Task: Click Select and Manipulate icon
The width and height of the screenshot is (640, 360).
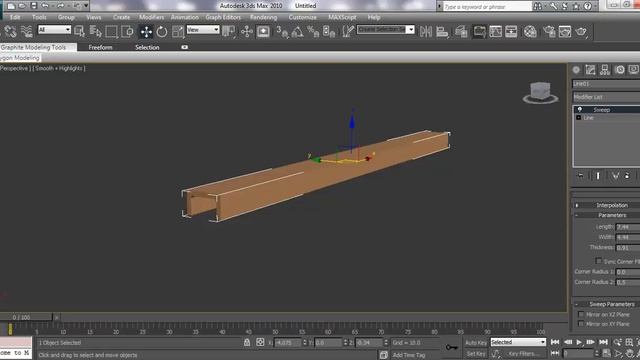Action: point(247,31)
